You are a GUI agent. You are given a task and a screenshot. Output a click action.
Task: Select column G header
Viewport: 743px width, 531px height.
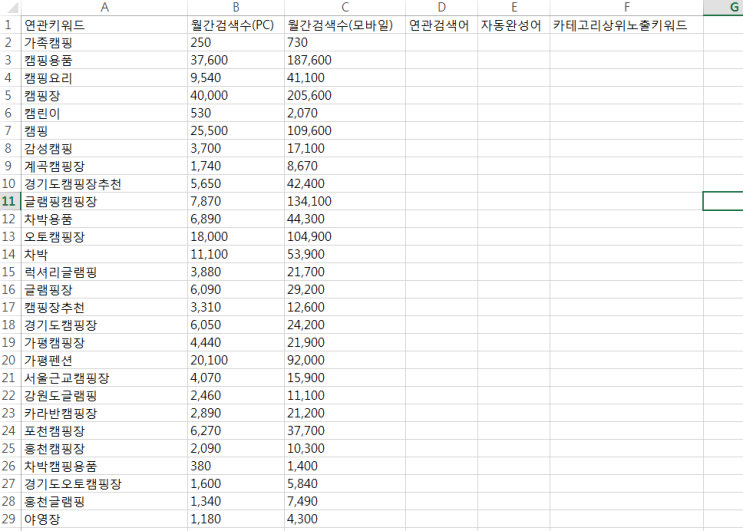[723, 7]
